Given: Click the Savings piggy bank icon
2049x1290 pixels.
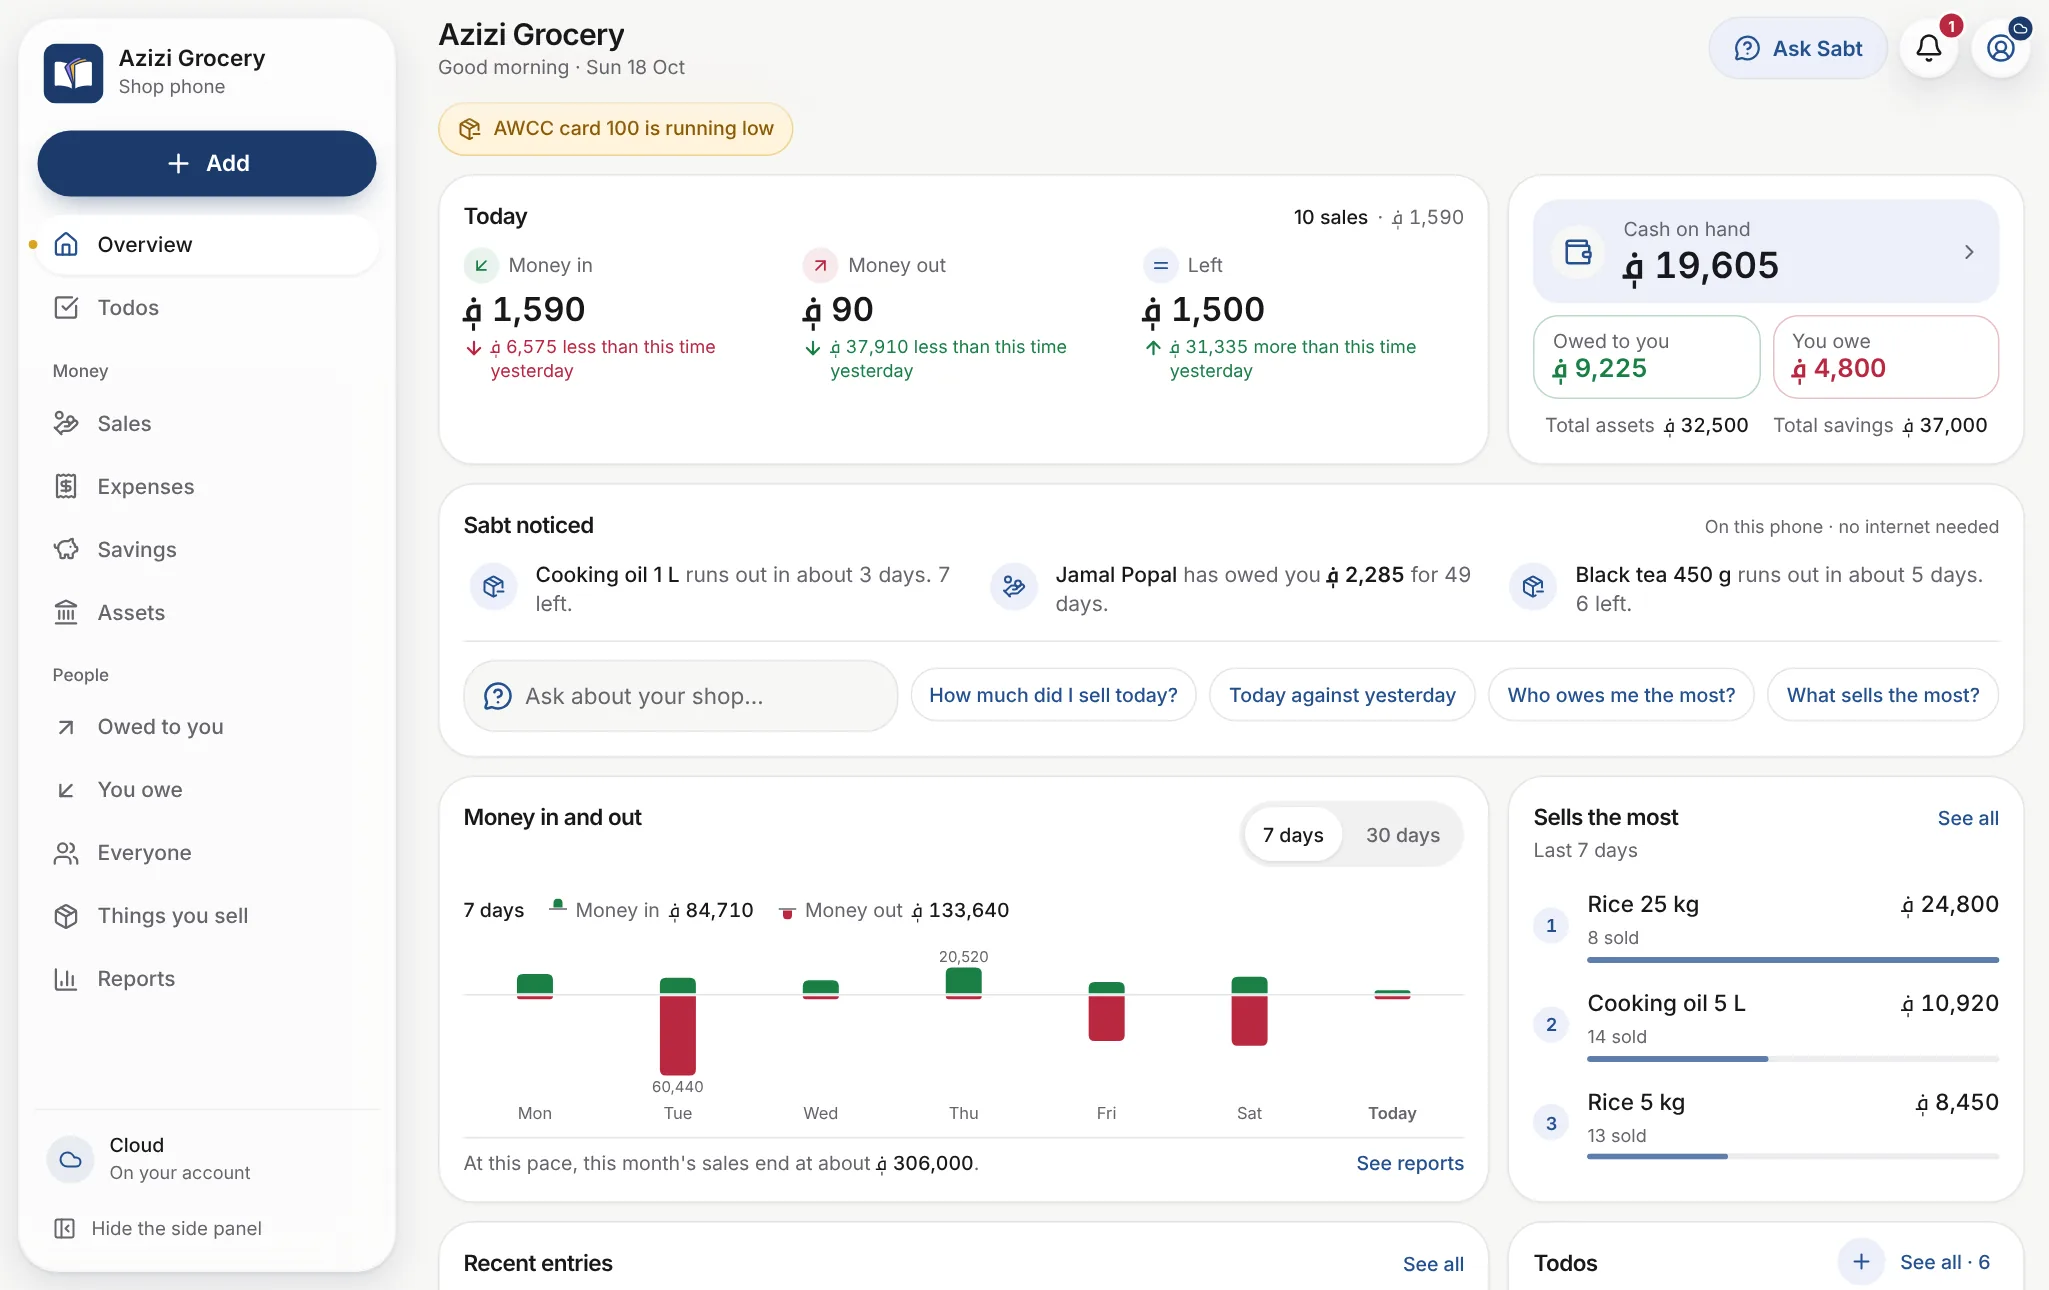Looking at the screenshot, I should tap(66, 549).
